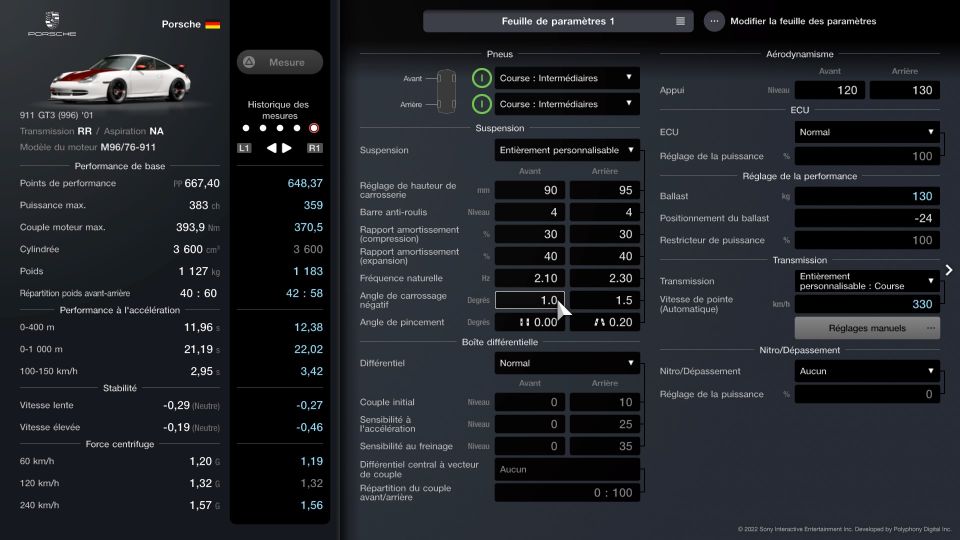This screenshot has width=960, height=540.
Task: Select Vitesse de pointe value 330
Action: click(x=867, y=304)
